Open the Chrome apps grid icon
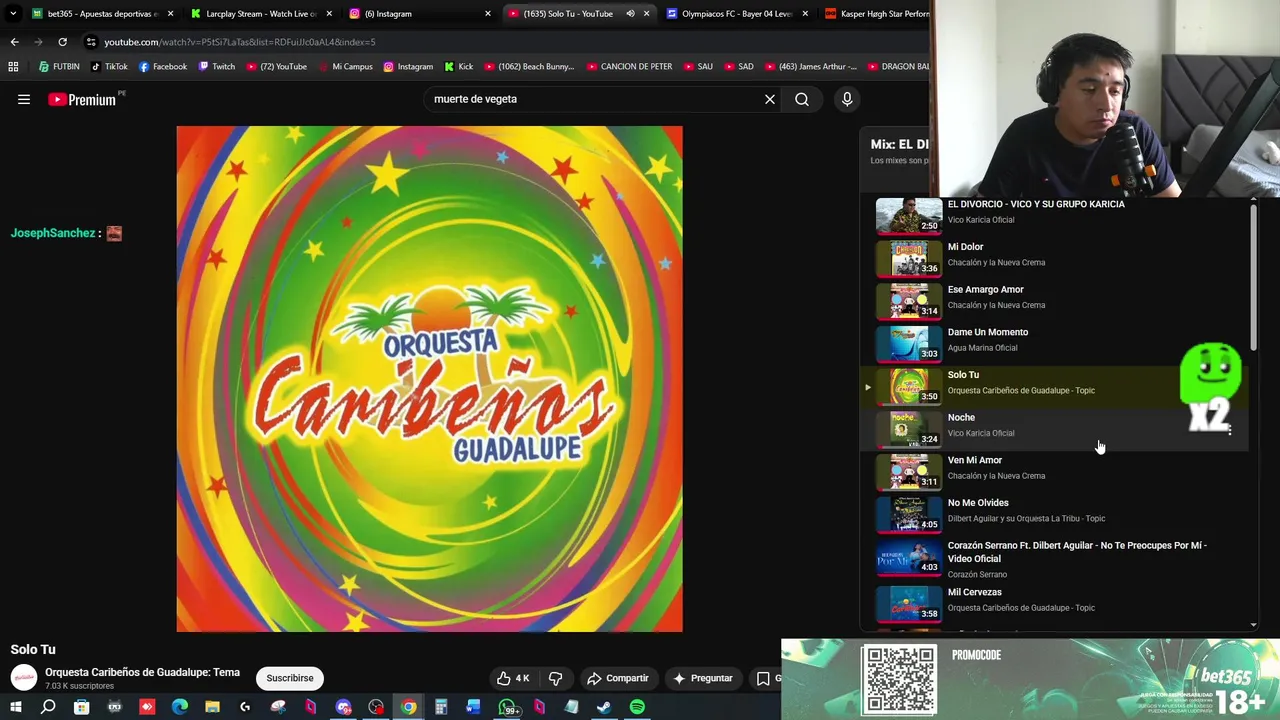This screenshot has width=1280, height=720. pos(13,67)
